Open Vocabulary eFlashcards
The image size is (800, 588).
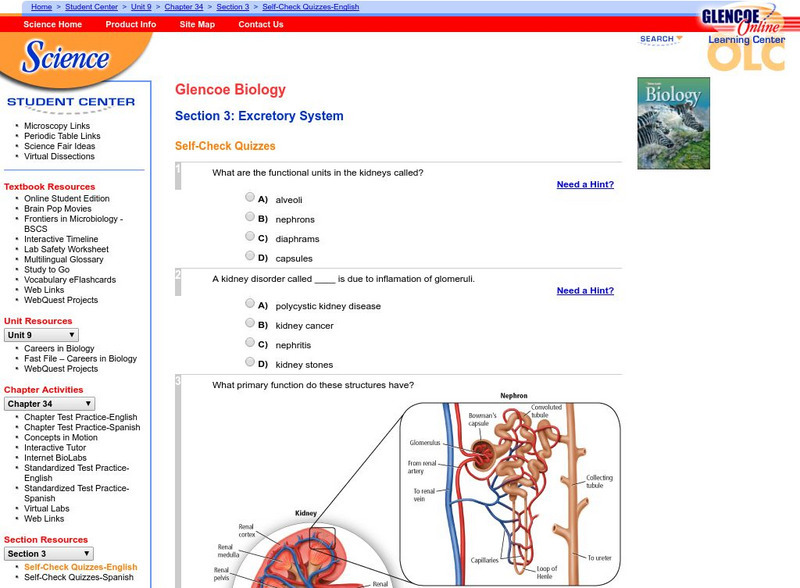[70, 280]
